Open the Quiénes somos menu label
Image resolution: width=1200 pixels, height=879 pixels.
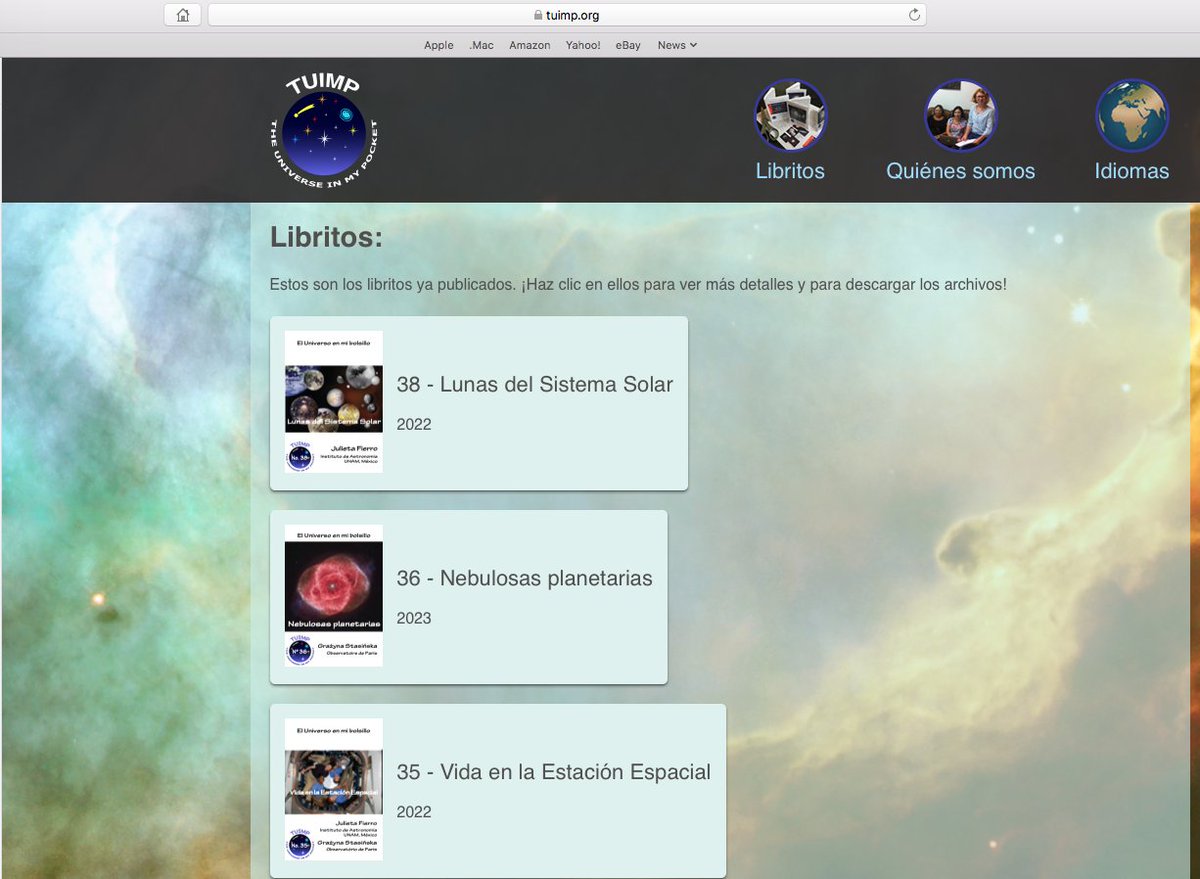point(960,171)
